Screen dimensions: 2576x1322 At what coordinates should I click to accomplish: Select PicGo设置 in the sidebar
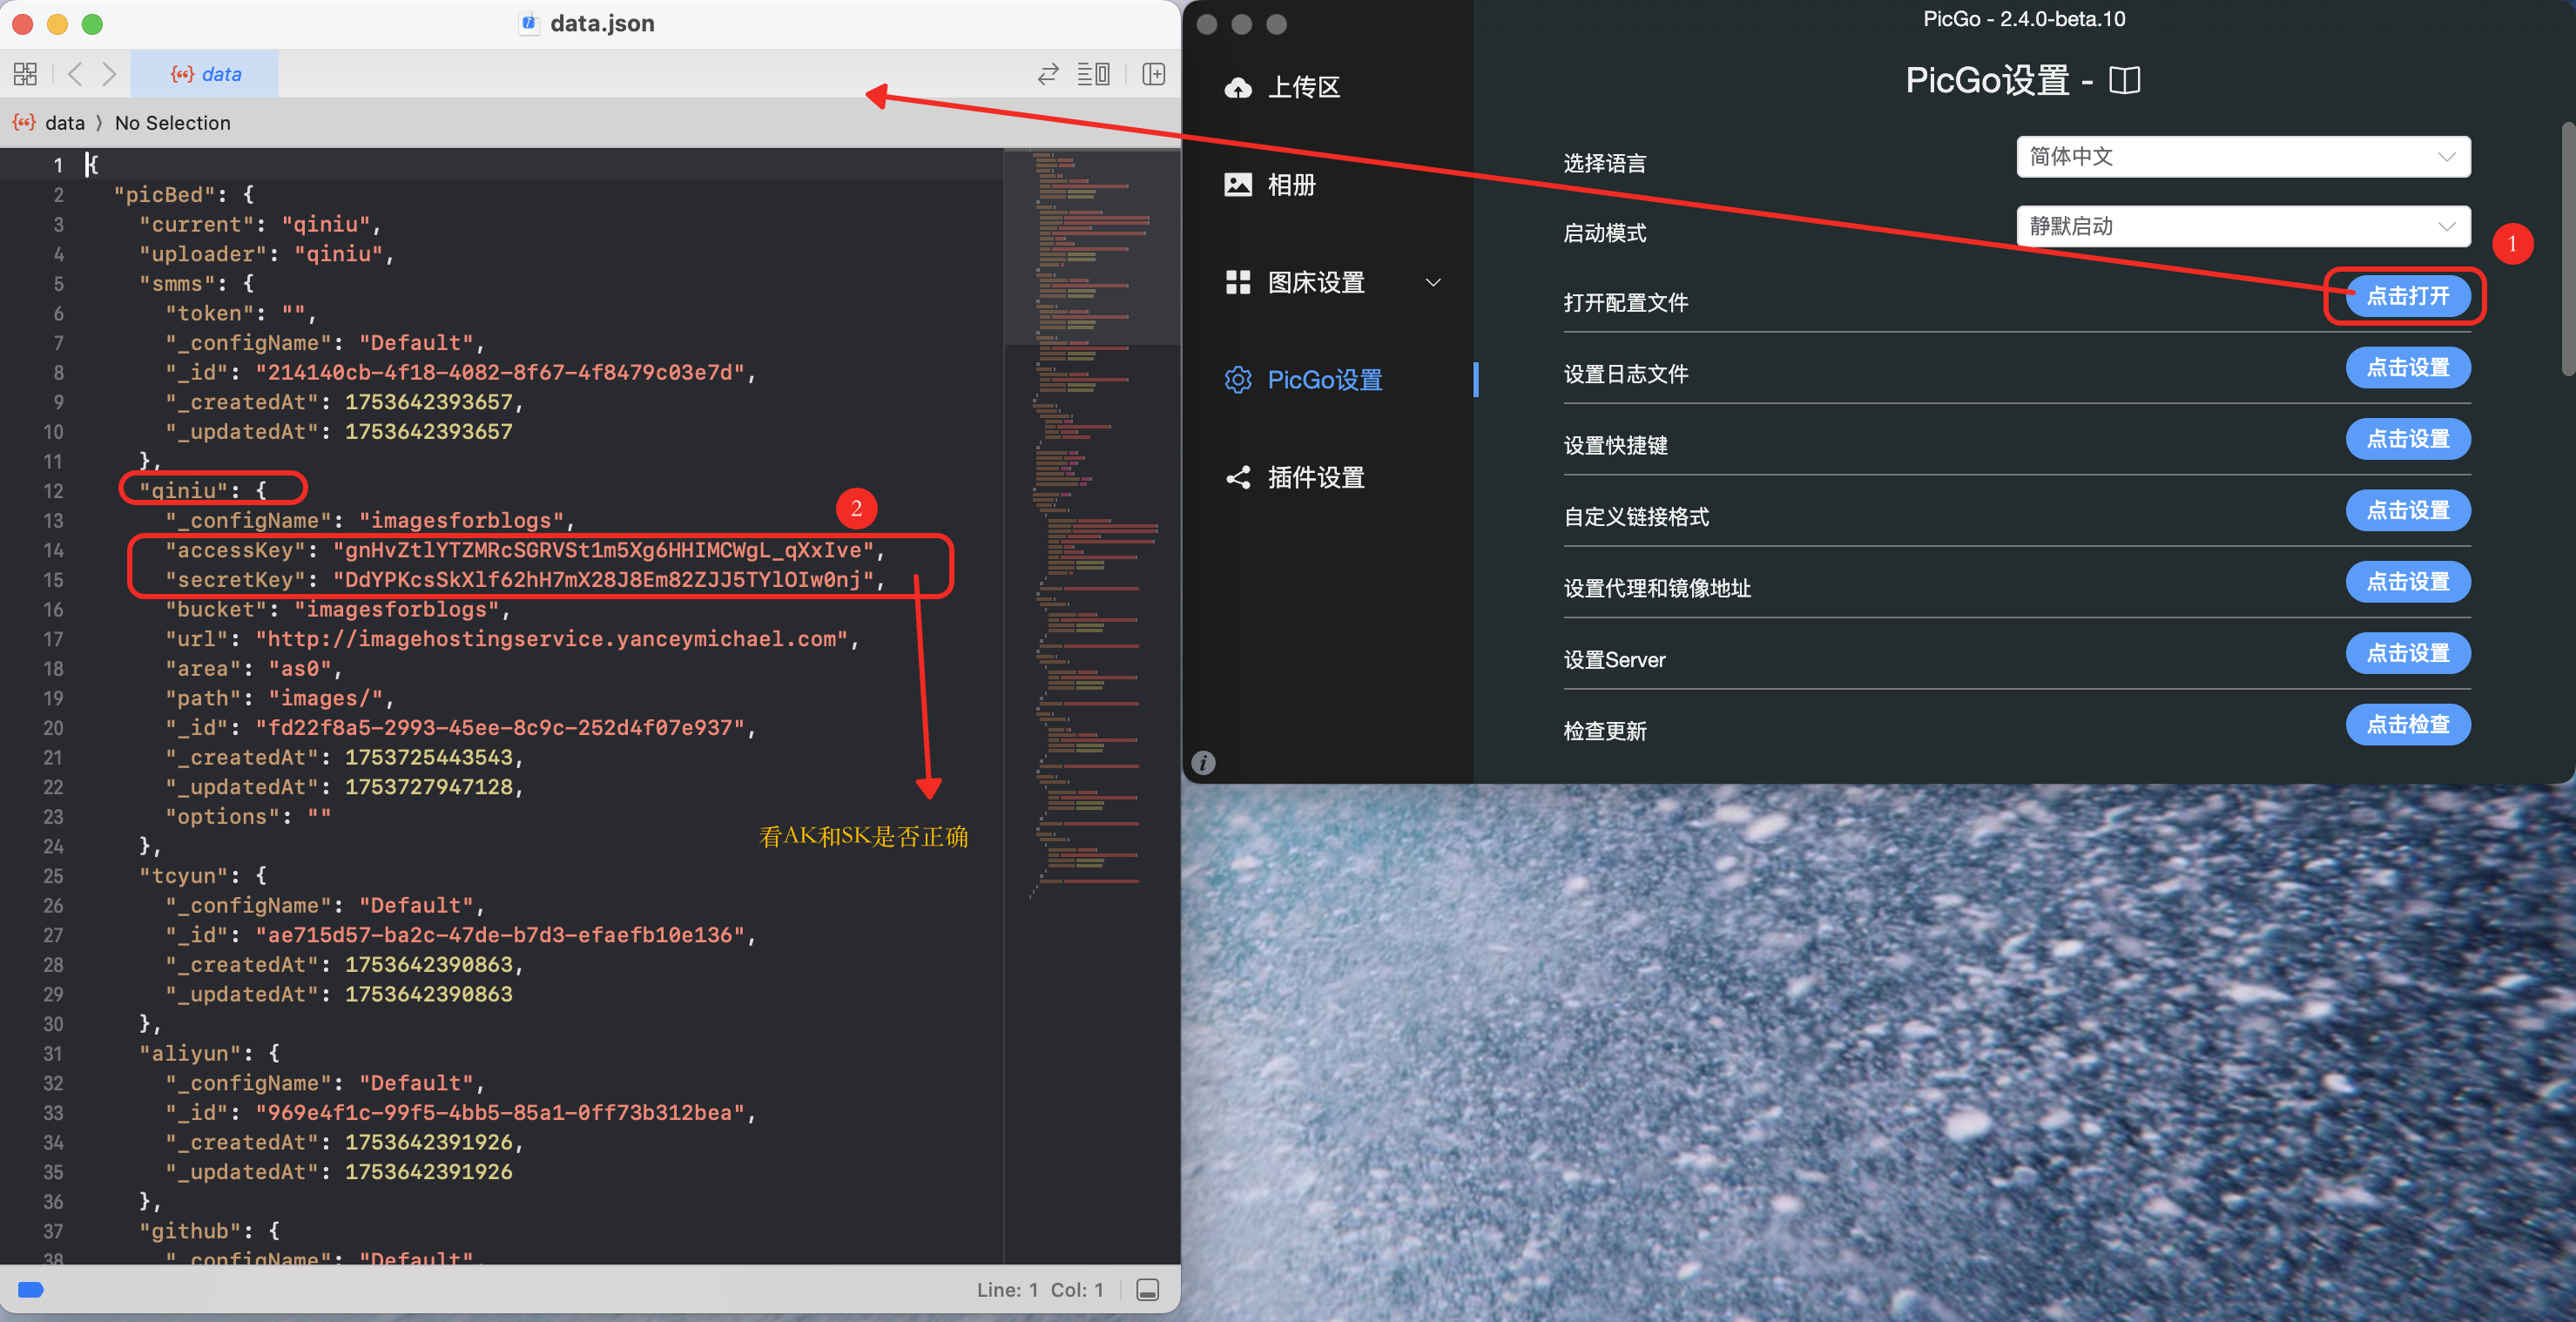tap(1324, 380)
